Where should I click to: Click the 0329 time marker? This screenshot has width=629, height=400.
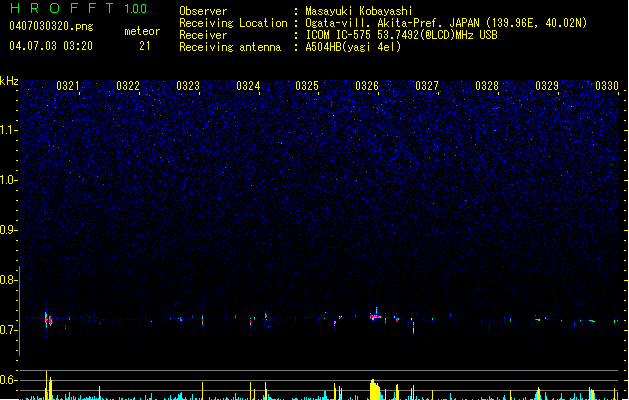[x=547, y=86]
